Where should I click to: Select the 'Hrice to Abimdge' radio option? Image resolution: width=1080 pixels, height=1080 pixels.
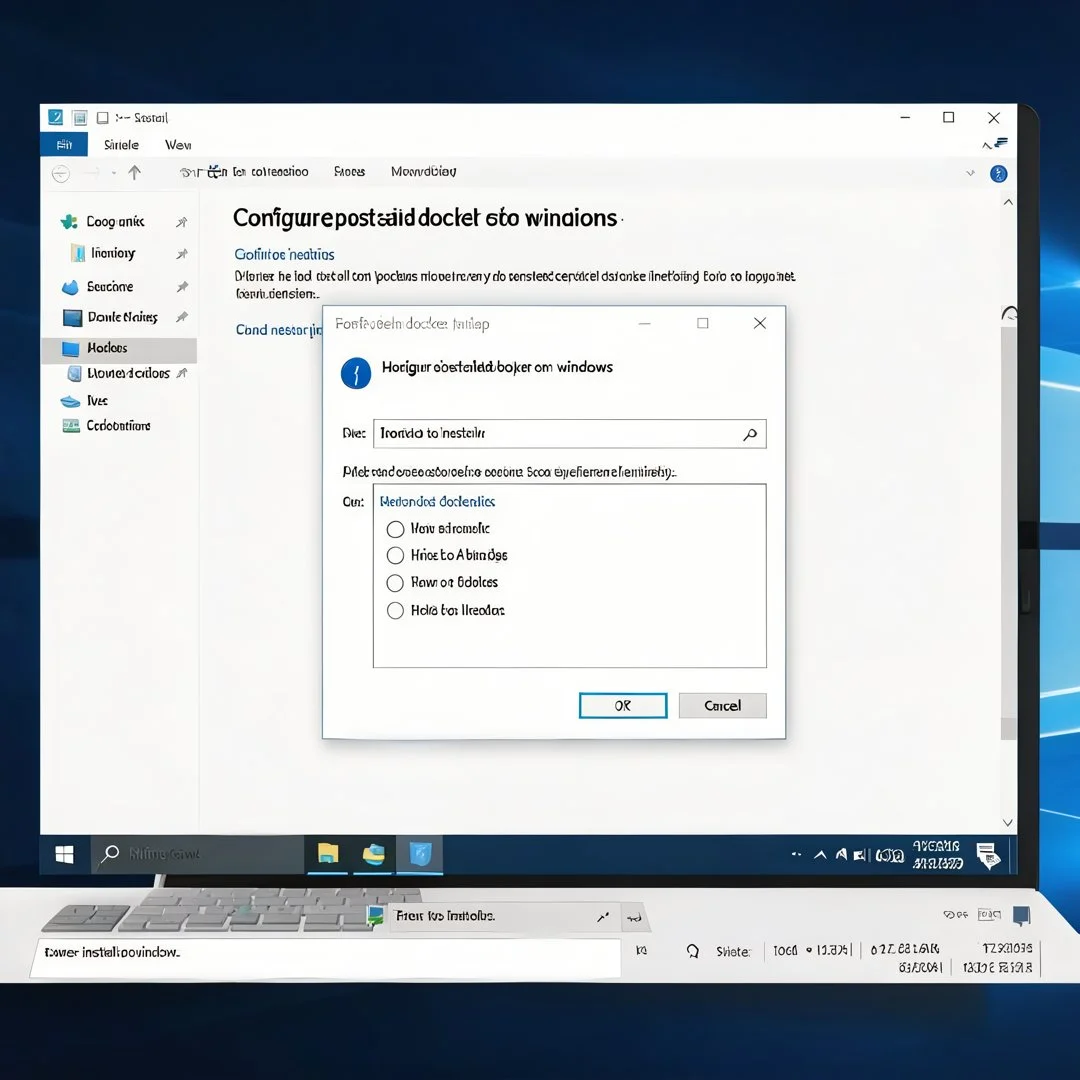click(395, 555)
